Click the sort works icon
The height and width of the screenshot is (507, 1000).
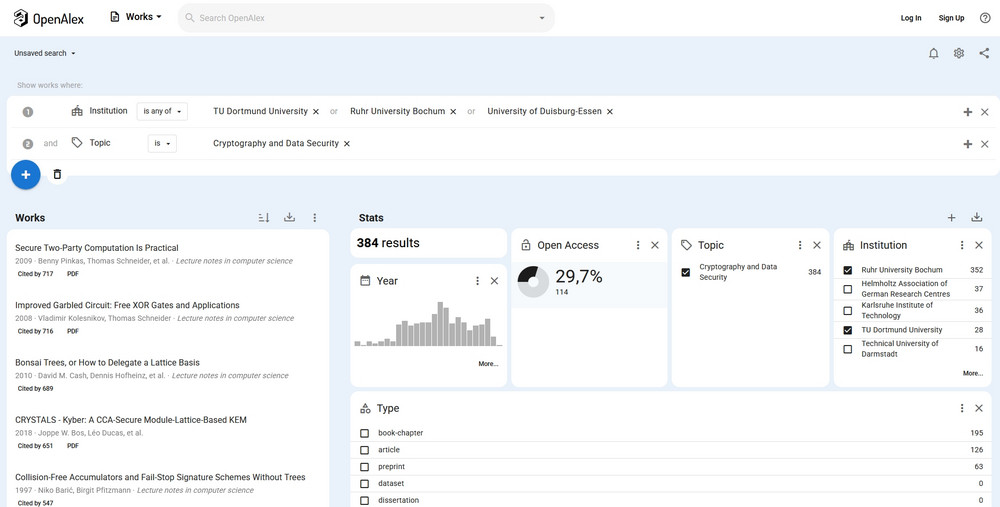(264, 217)
